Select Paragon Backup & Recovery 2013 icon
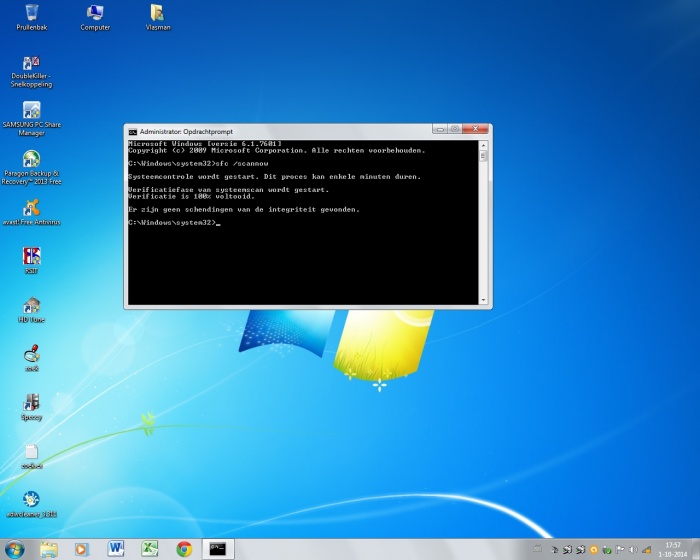The width and height of the screenshot is (700, 560). (31, 167)
